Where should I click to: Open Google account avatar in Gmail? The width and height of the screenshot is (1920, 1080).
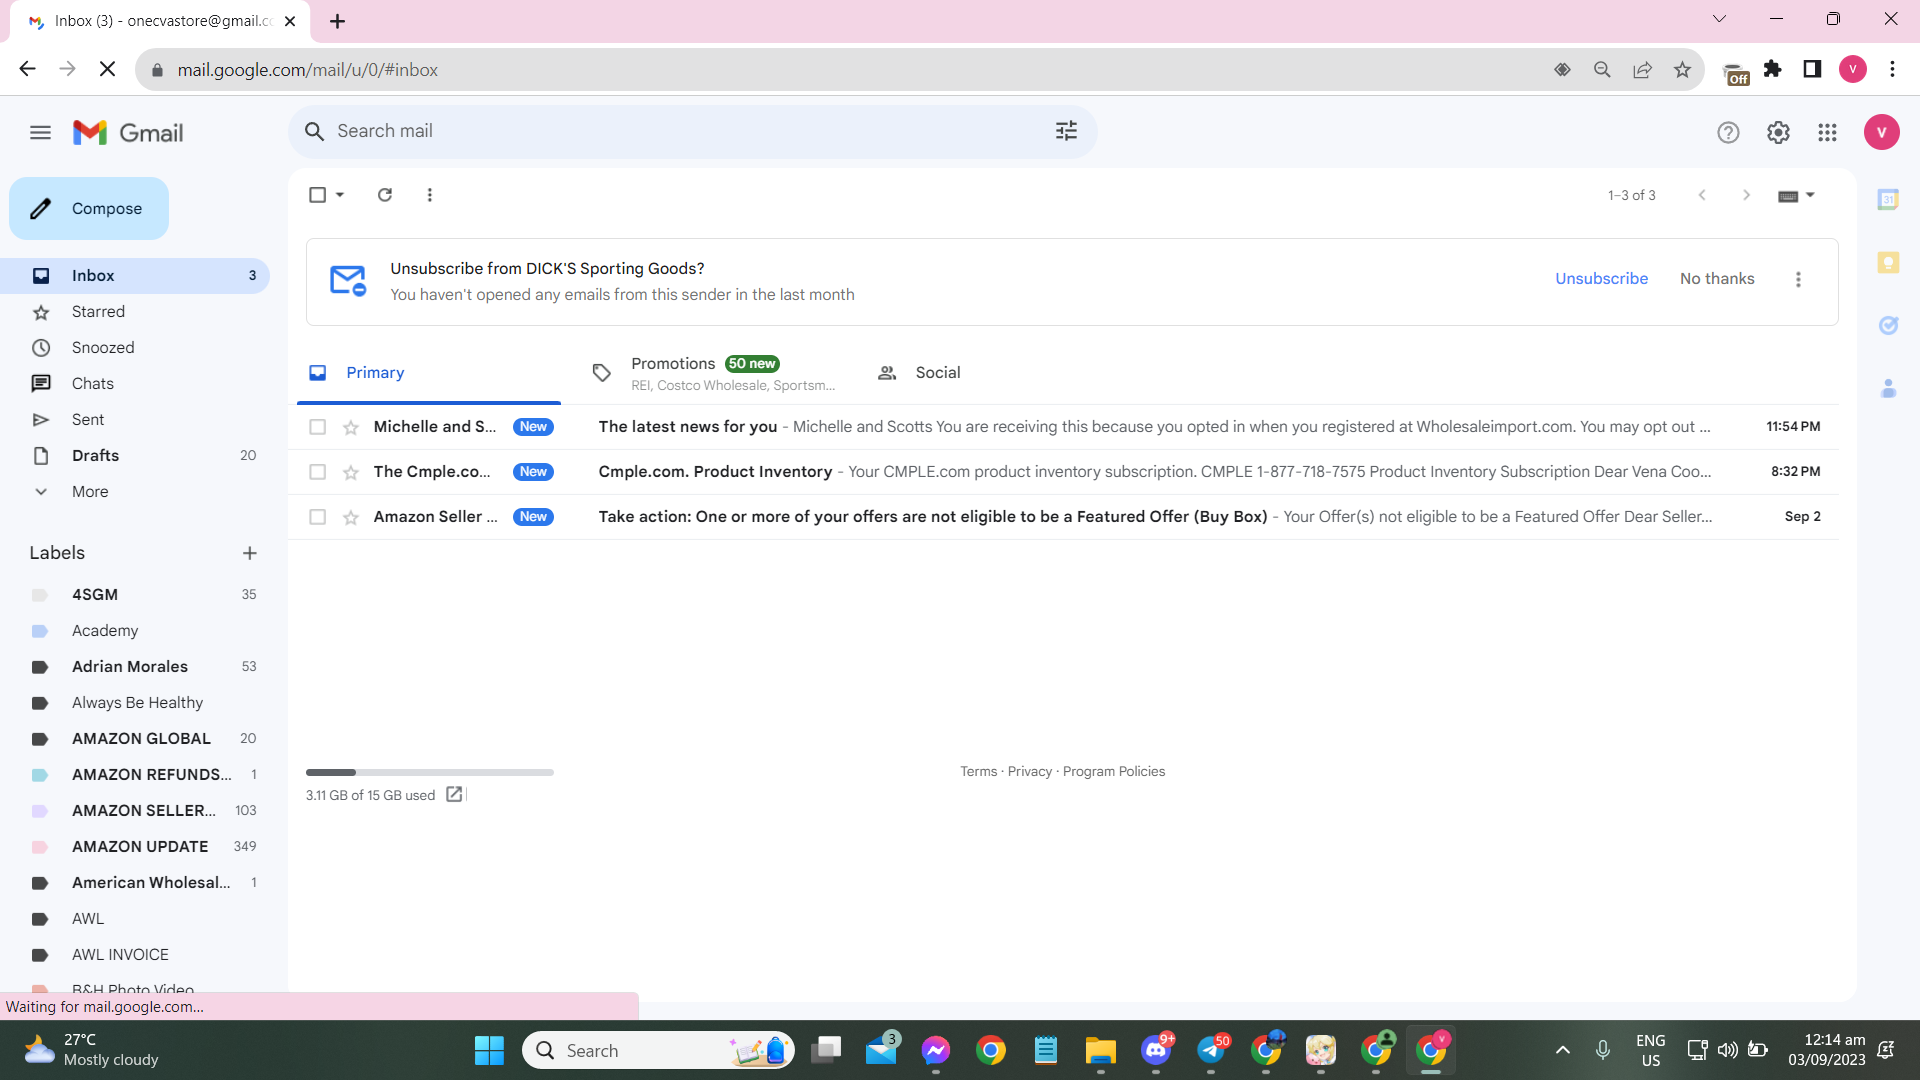point(1881,132)
